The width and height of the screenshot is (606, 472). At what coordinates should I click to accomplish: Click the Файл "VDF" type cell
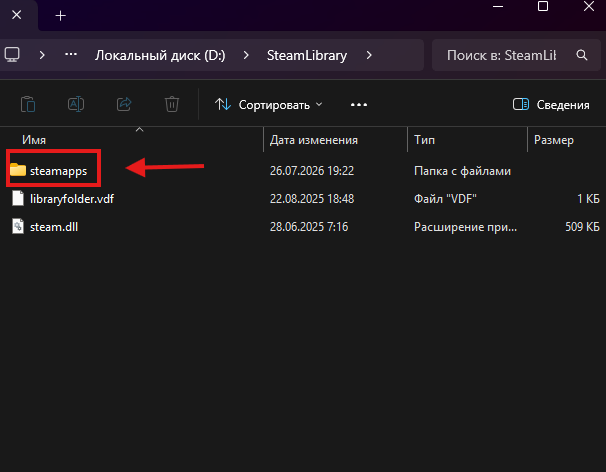445,199
